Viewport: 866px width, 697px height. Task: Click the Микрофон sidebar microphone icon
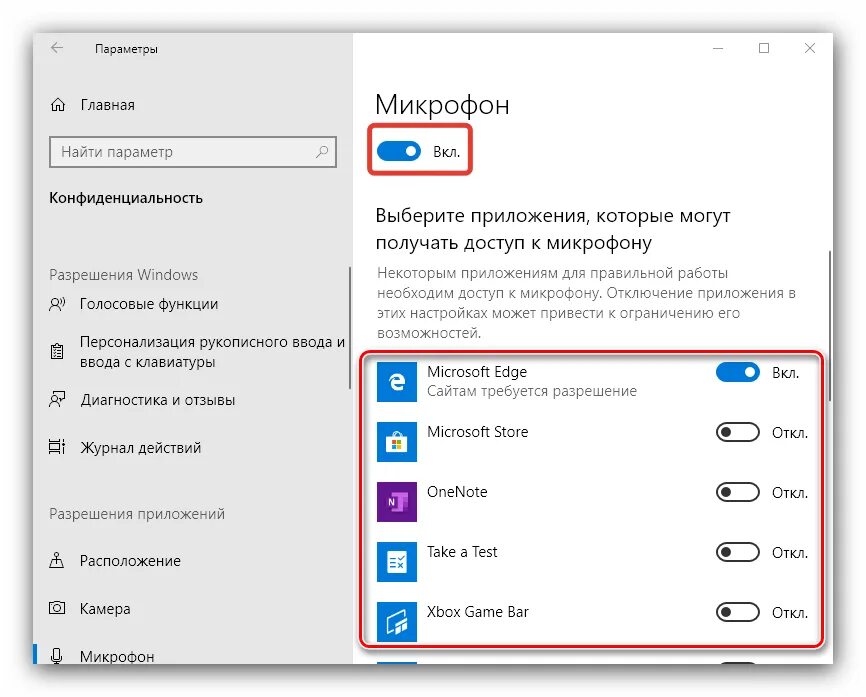56,656
